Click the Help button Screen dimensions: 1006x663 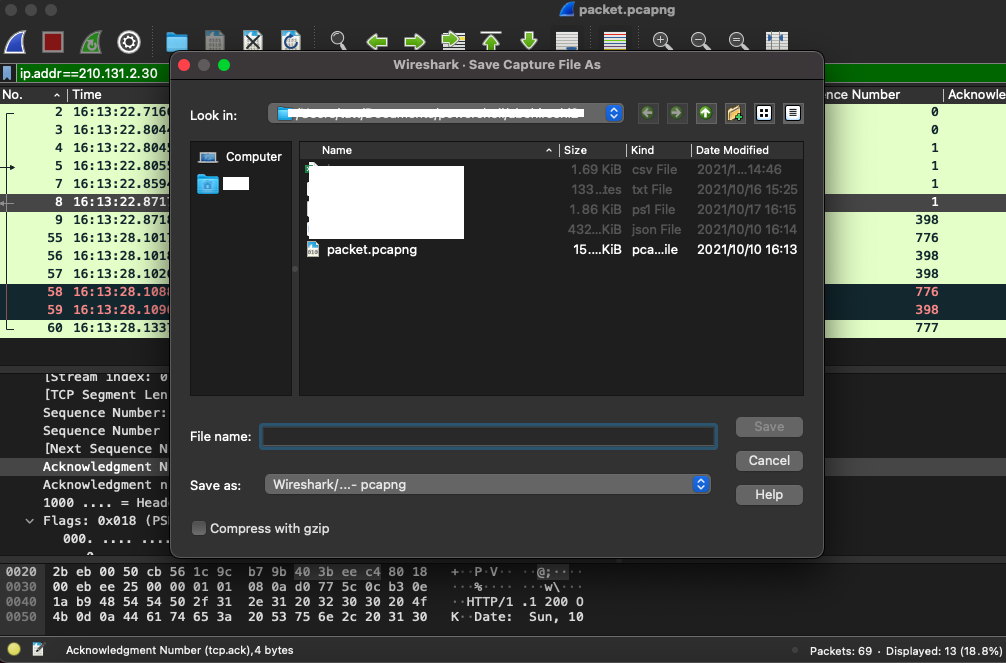(x=769, y=495)
